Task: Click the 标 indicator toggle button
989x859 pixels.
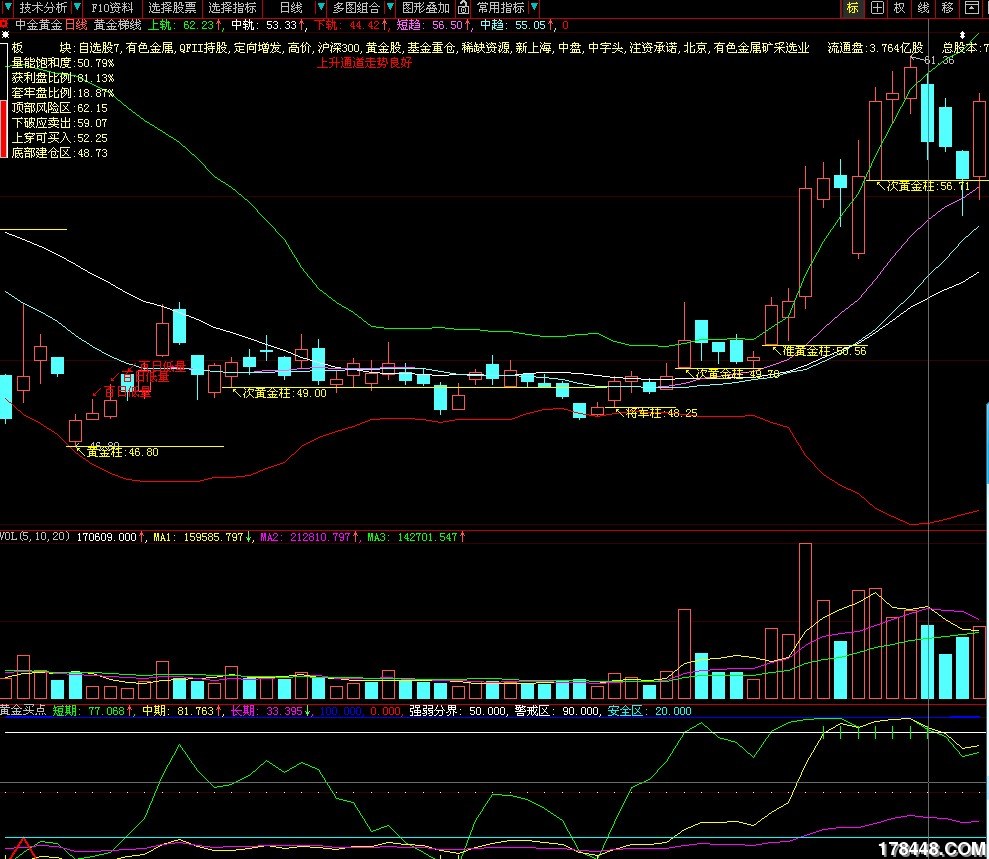Action: (x=852, y=8)
